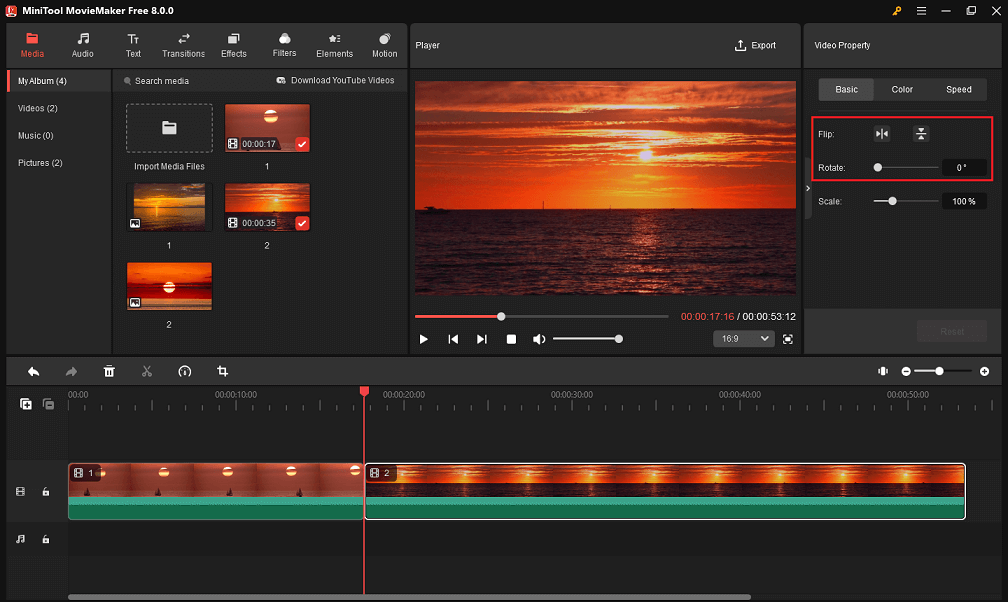Delete selected clip with trash icon
Image resolution: width=1008 pixels, height=602 pixels.
pyautogui.click(x=109, y=371)
